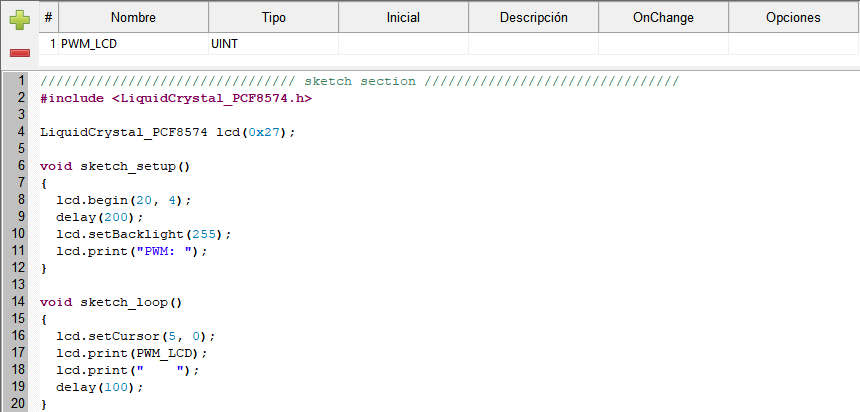Sort by the Nombre column header
Screen dimensions: 860x412
pyautogui.click(x=133, y=18)
